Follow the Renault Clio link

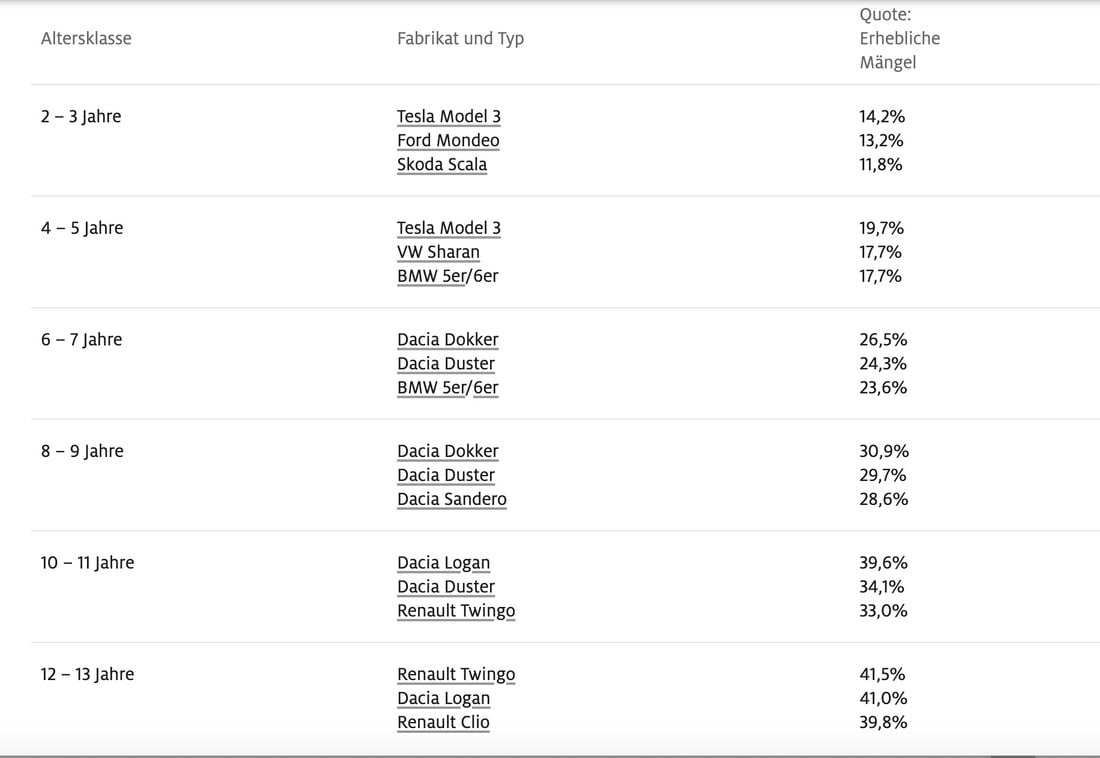click(443, 723)
